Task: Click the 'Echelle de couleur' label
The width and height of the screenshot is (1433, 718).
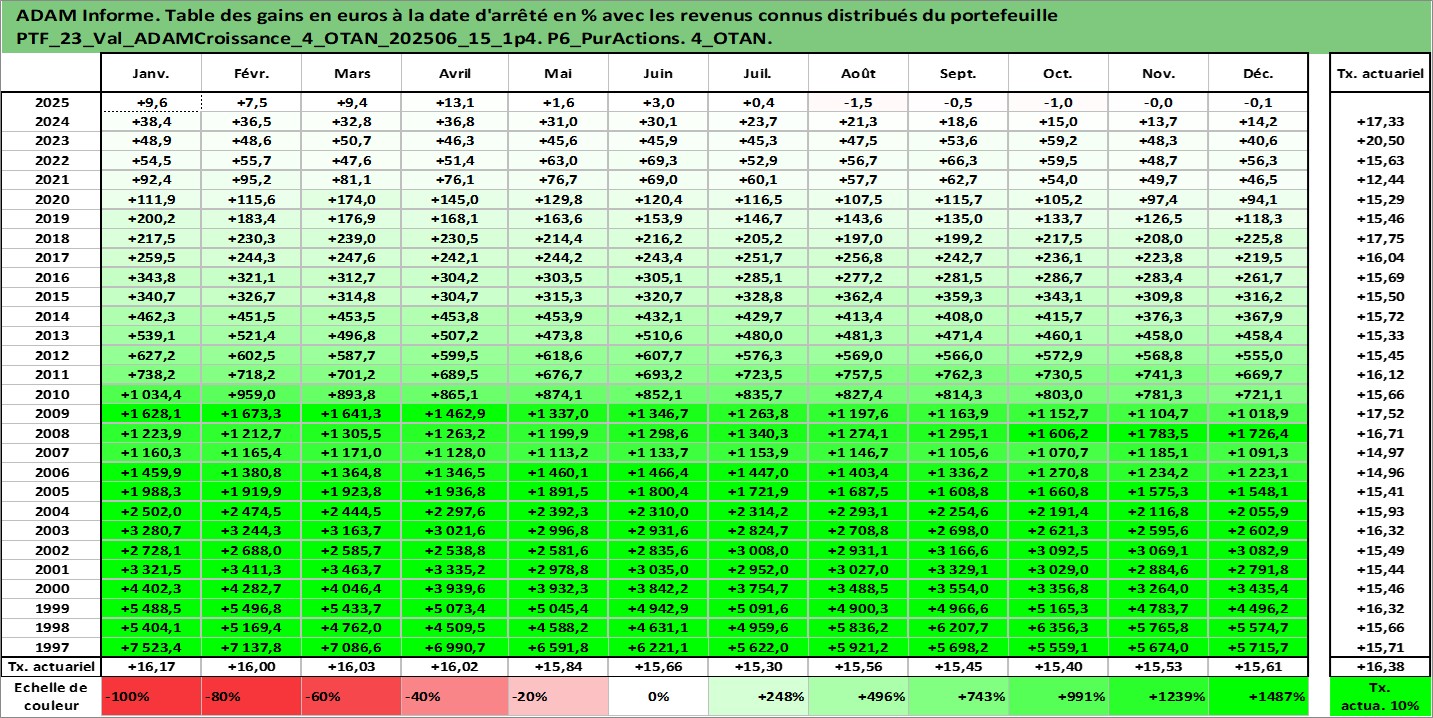Action: click(x=51, y=696)
